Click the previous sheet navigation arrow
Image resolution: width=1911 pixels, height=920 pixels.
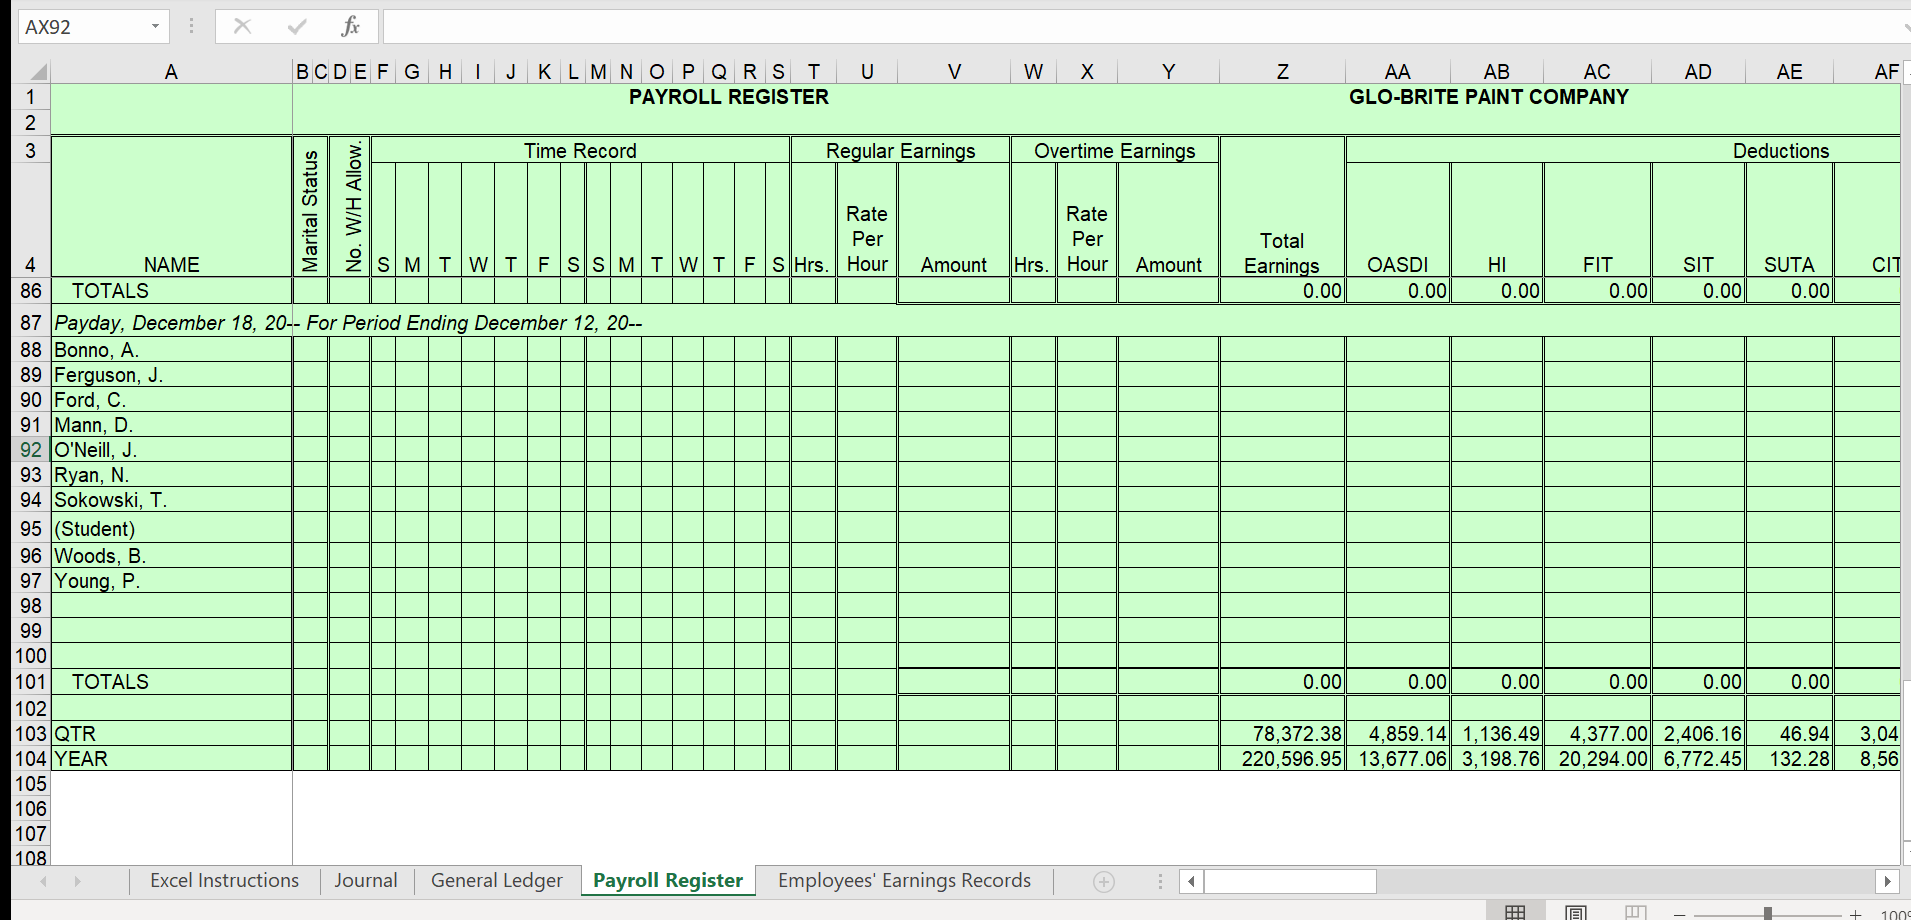click(x=43, y=881)
